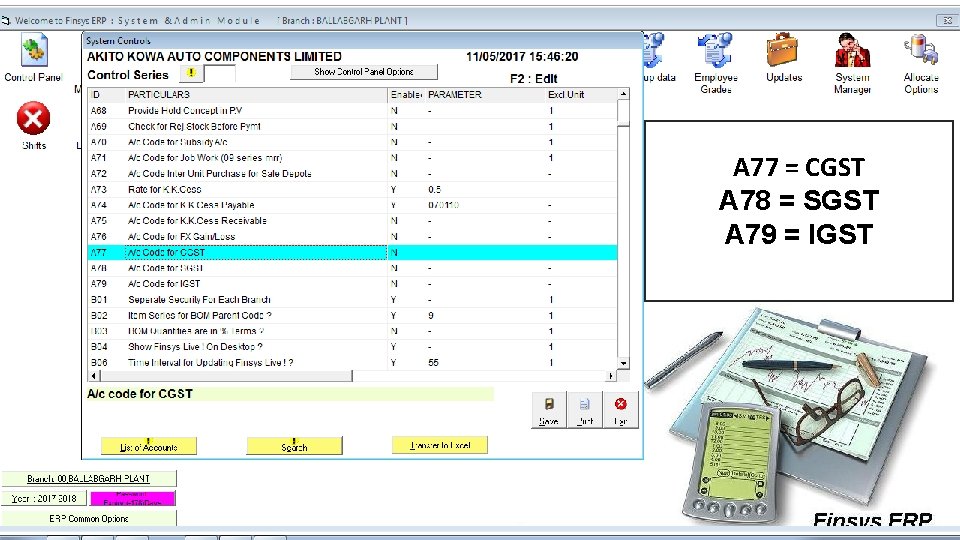Click the A/c code for CGST description field
The height and width of the screenshot is (540, 960).
[290, 394]
